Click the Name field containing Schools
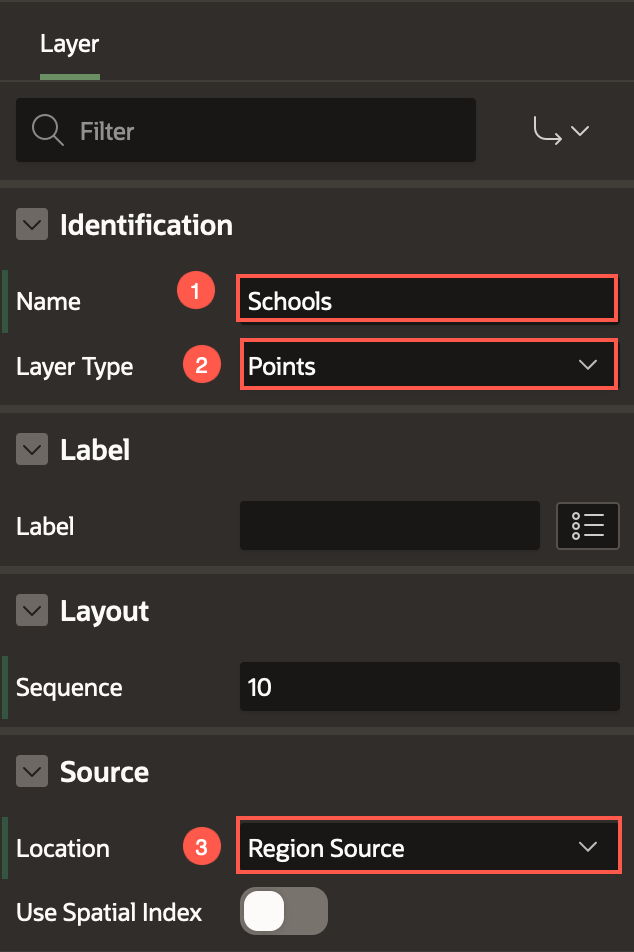 tap(427, 300)
